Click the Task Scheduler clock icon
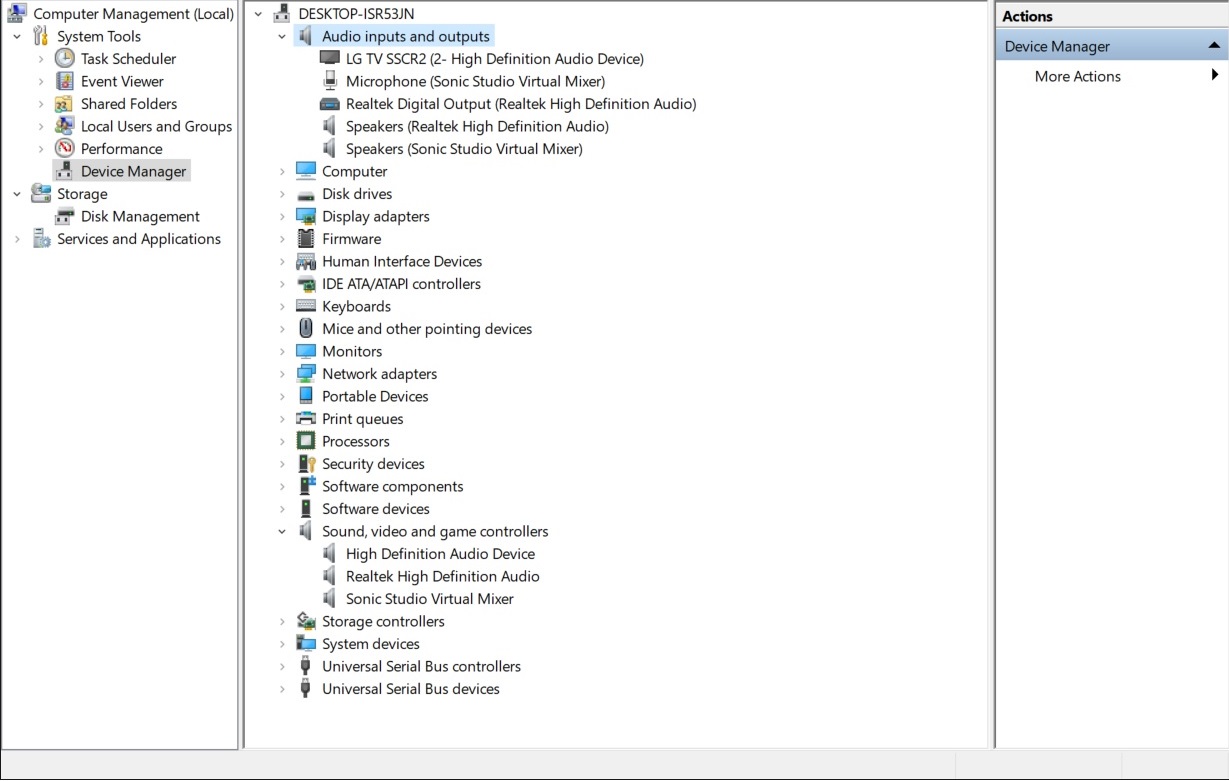 click(x=65, y=59)
